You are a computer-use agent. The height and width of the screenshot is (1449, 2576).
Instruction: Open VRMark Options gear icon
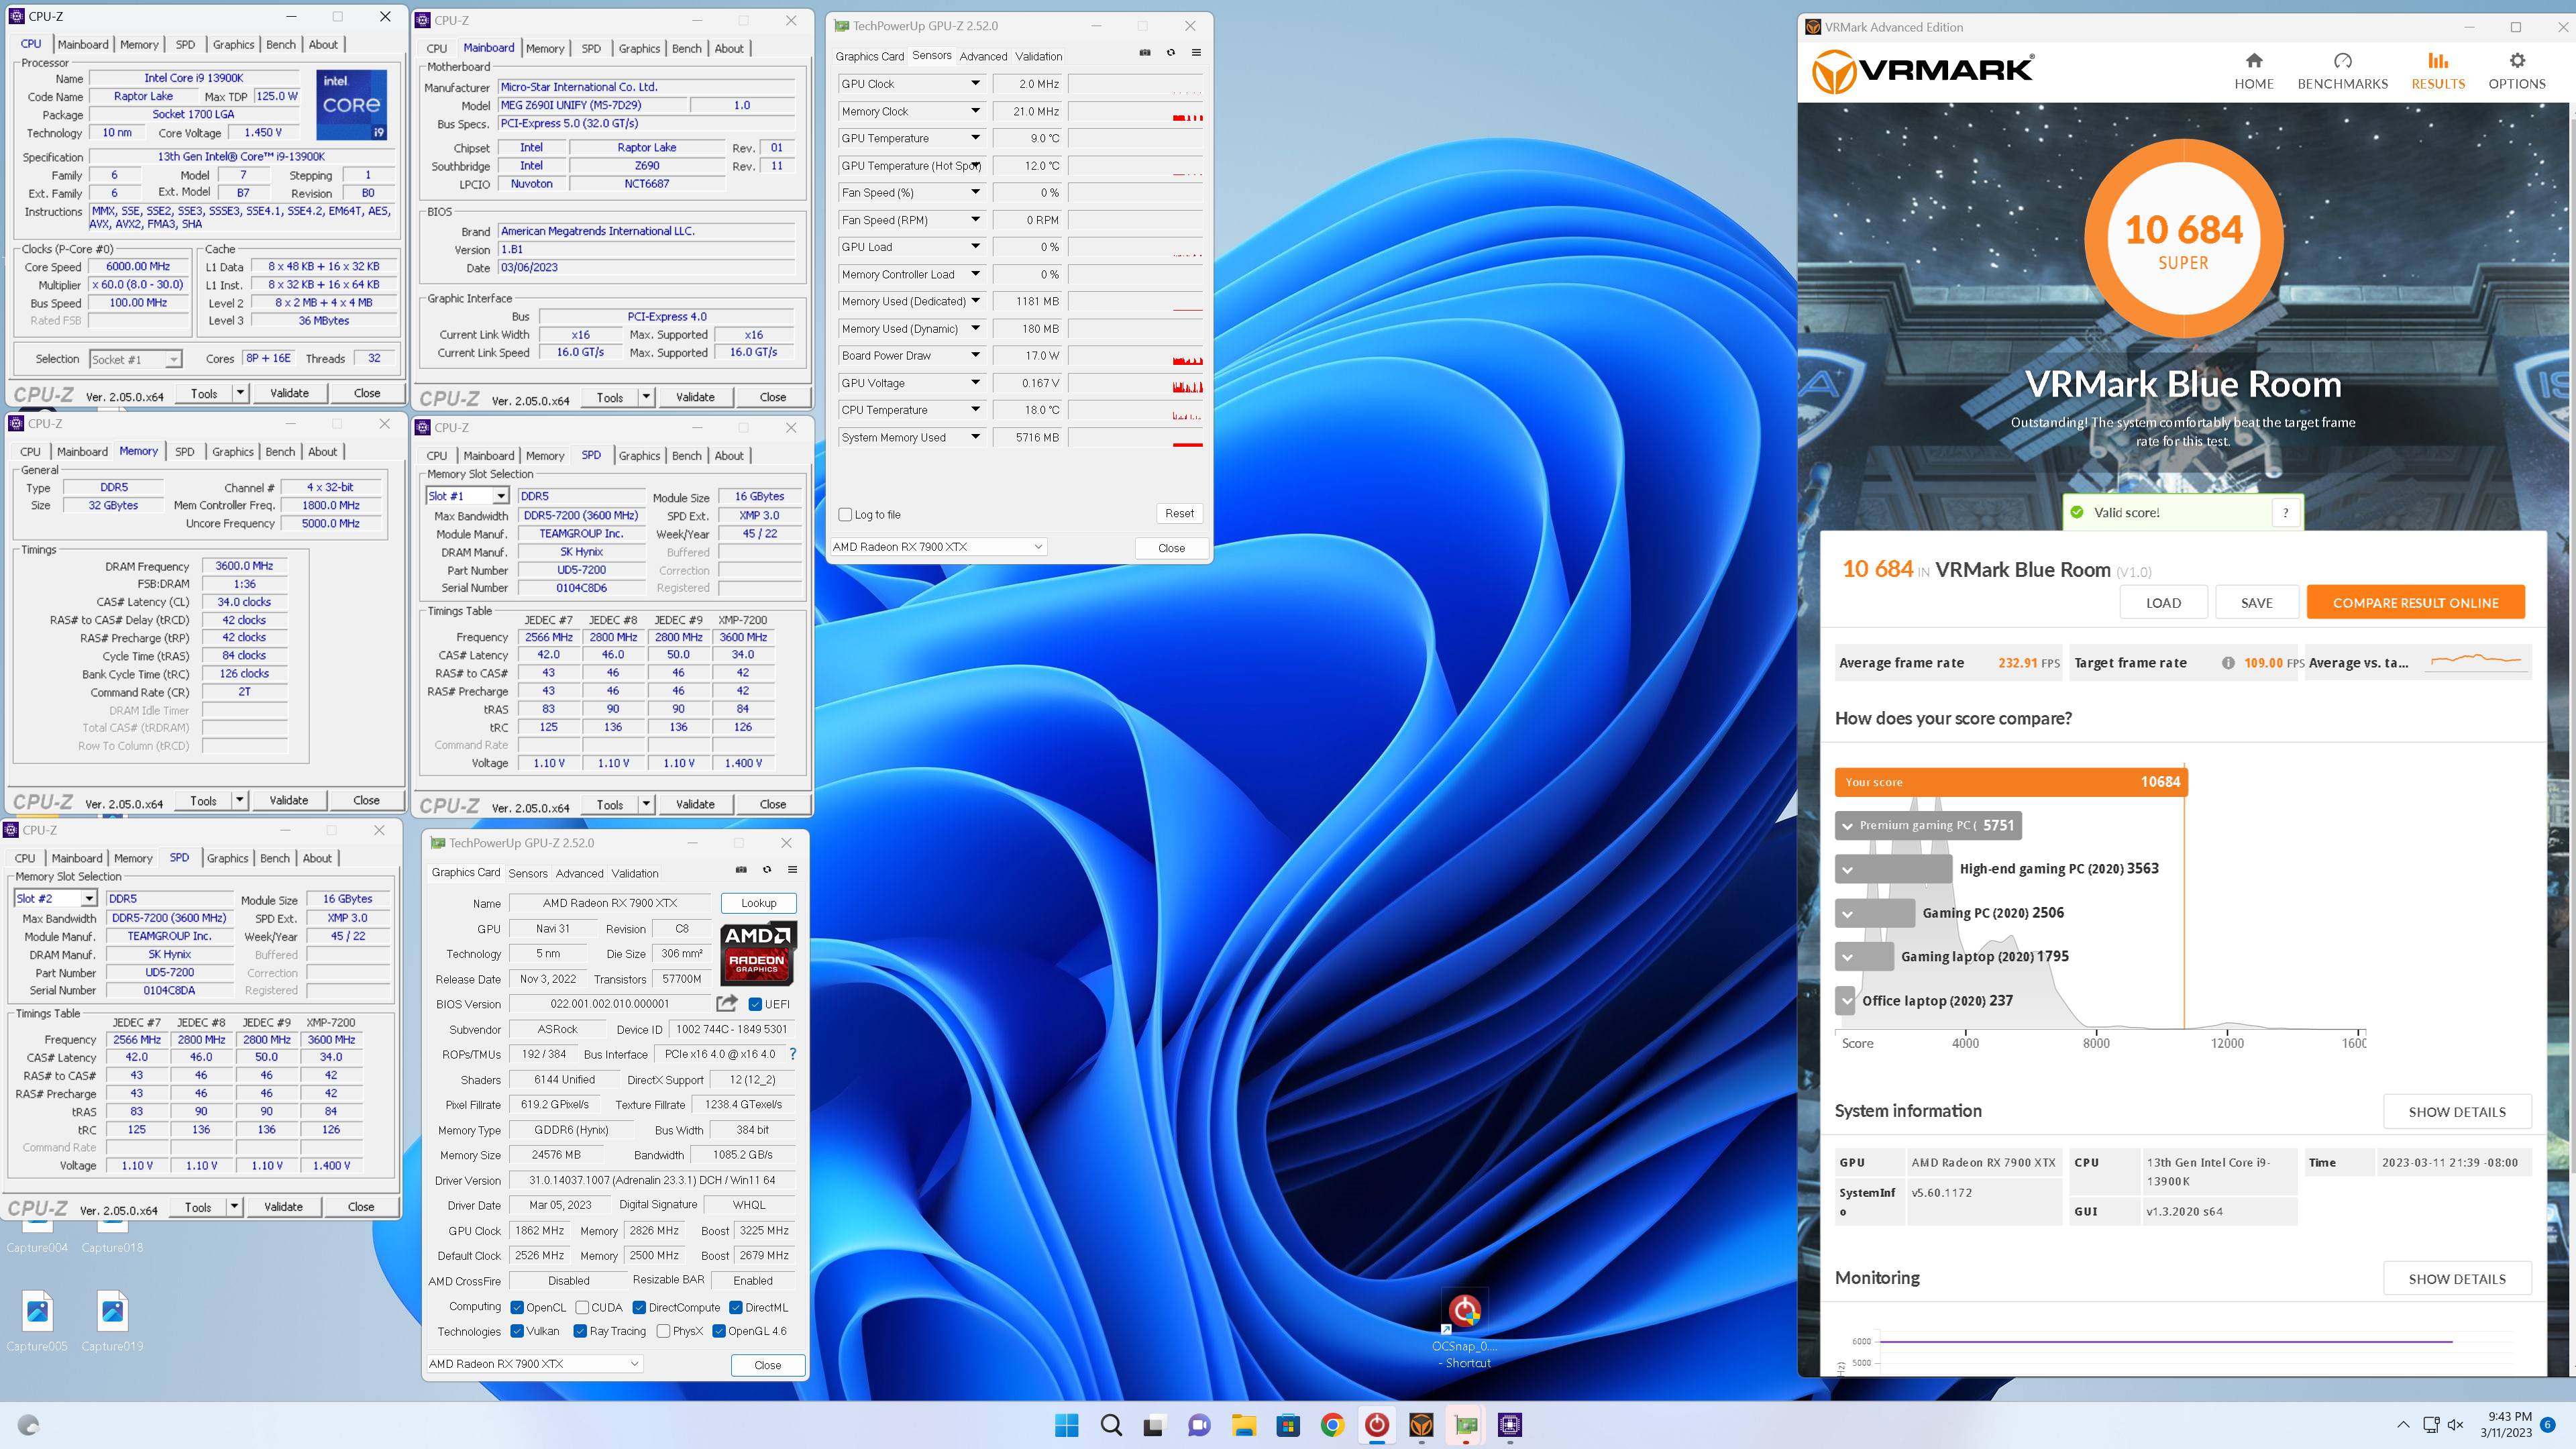click(x=2517, y=61)
